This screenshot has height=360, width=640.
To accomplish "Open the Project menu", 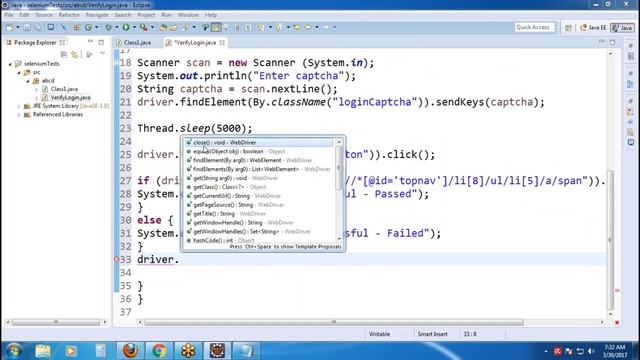I will (146, 15).
